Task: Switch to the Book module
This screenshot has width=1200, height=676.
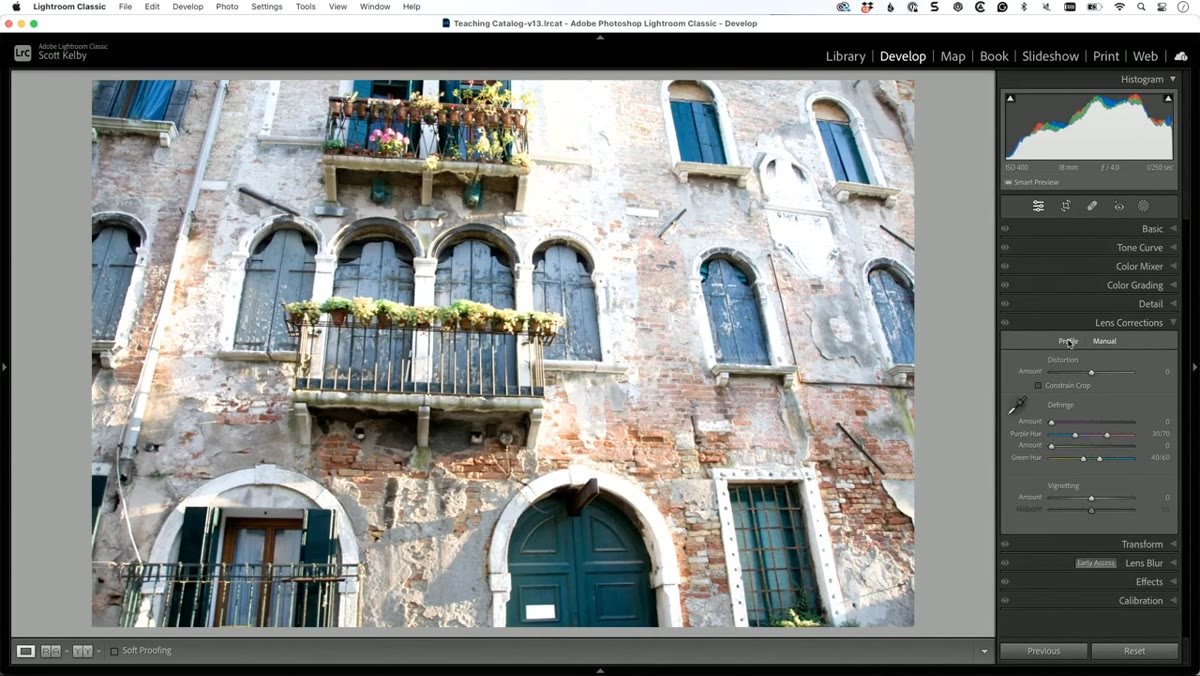Action: (x=994, y=57)
